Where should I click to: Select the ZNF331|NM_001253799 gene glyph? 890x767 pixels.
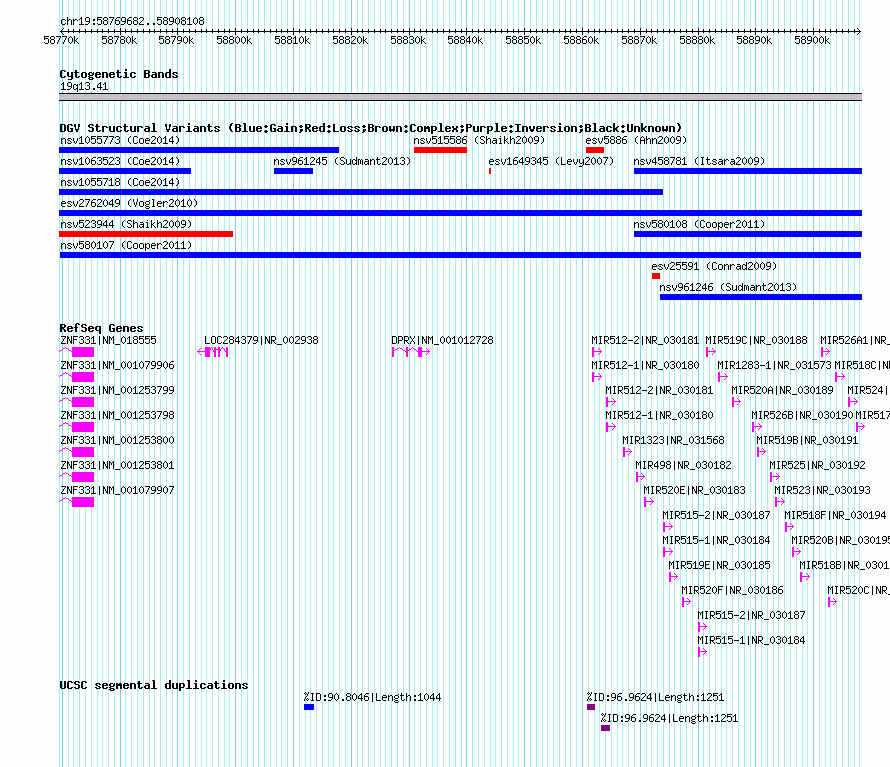(x=77, y=402)
